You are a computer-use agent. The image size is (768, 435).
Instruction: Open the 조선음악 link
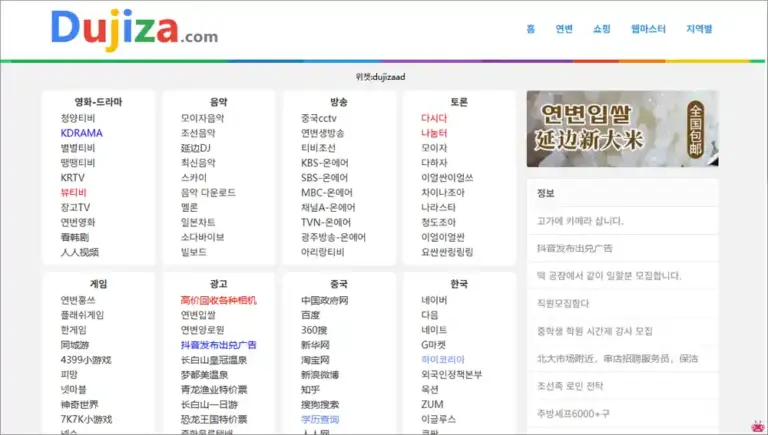[198, 133]
